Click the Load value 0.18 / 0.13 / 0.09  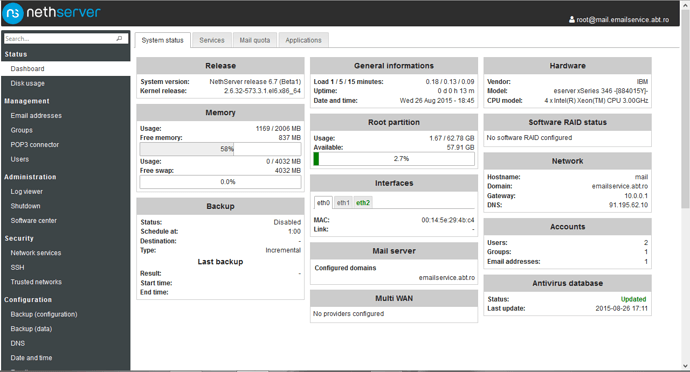450,81
